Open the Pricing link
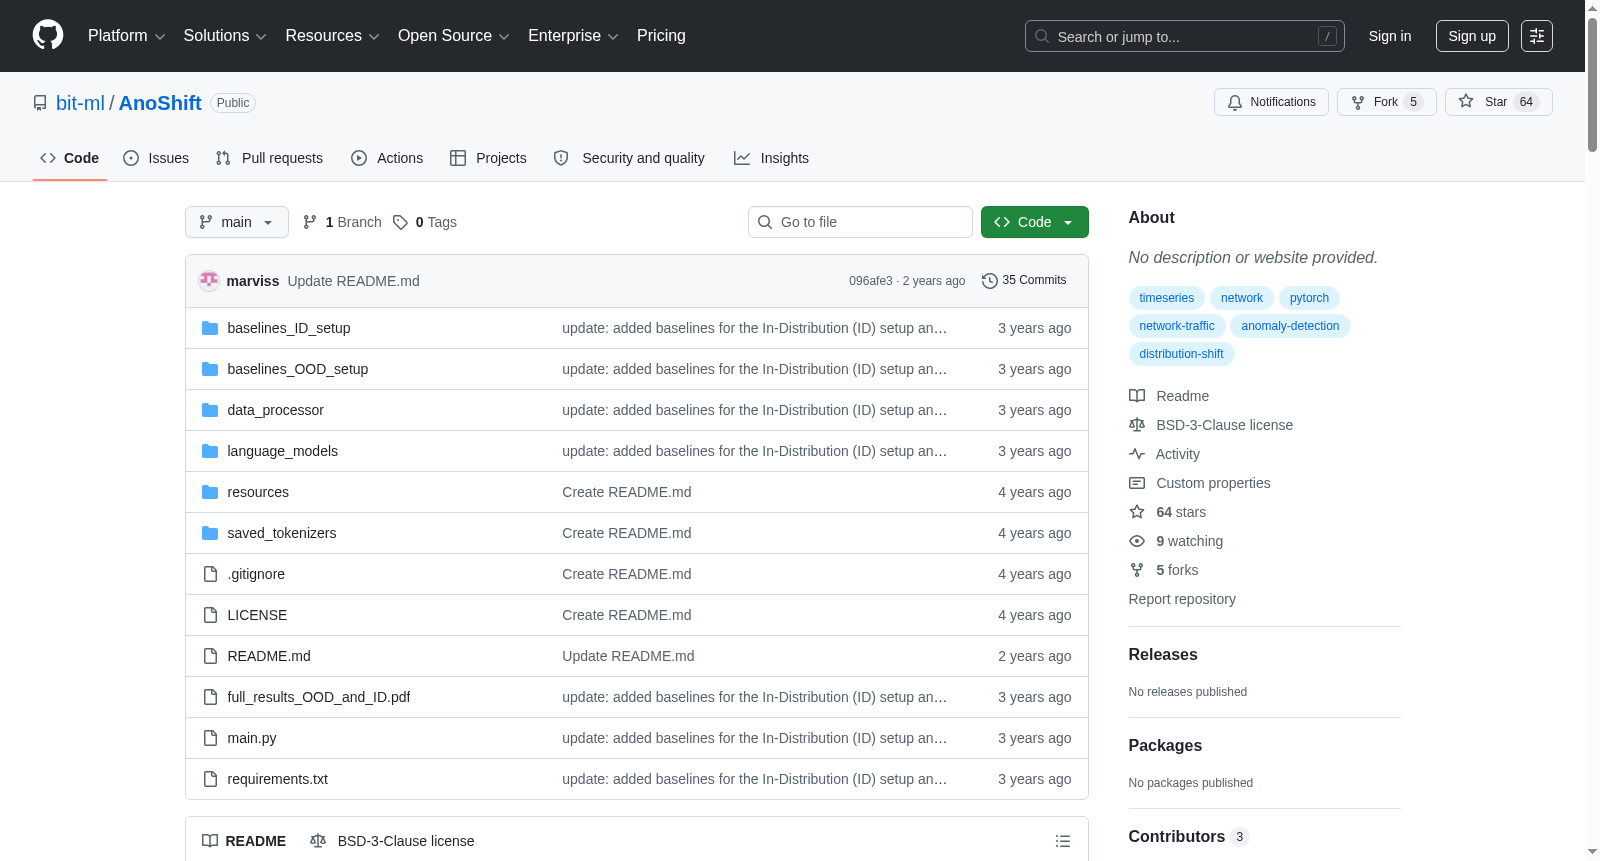This screenshot has height=861, width=1600. (661, 36)
